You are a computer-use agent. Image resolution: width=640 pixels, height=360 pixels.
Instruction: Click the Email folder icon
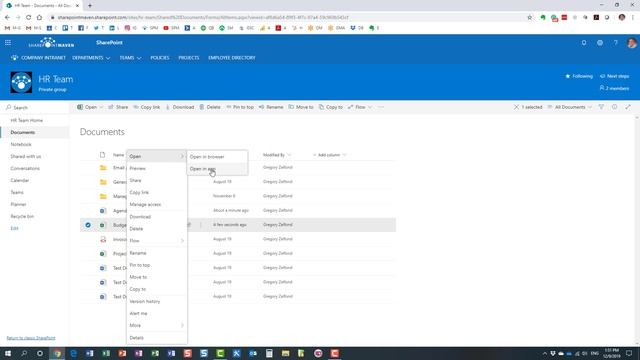[x=103, y=168]
